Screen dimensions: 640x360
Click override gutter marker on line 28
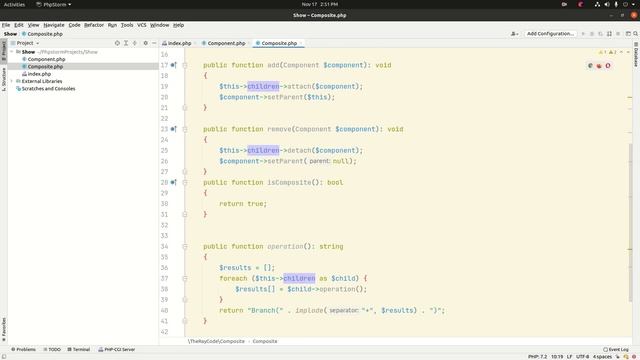[173, 182]
